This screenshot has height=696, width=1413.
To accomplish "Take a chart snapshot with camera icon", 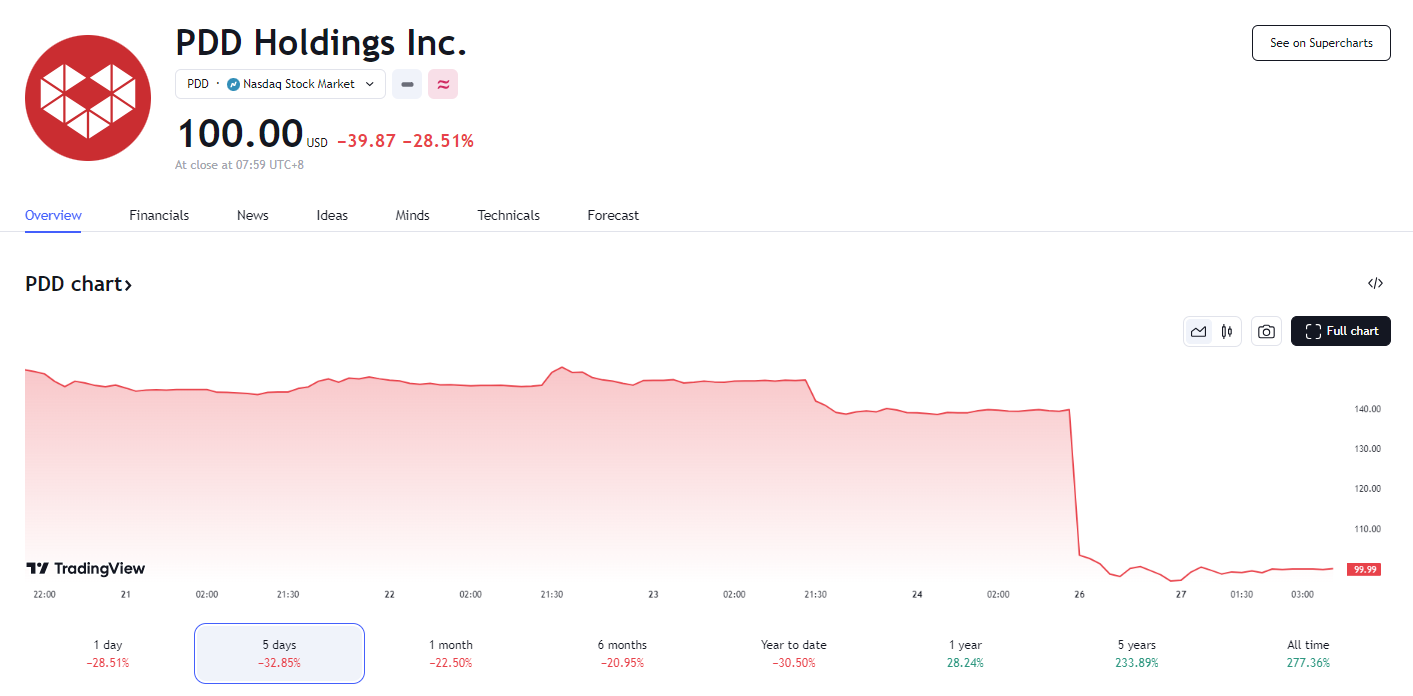I will pyautogui.click(x=1266, y=332).
